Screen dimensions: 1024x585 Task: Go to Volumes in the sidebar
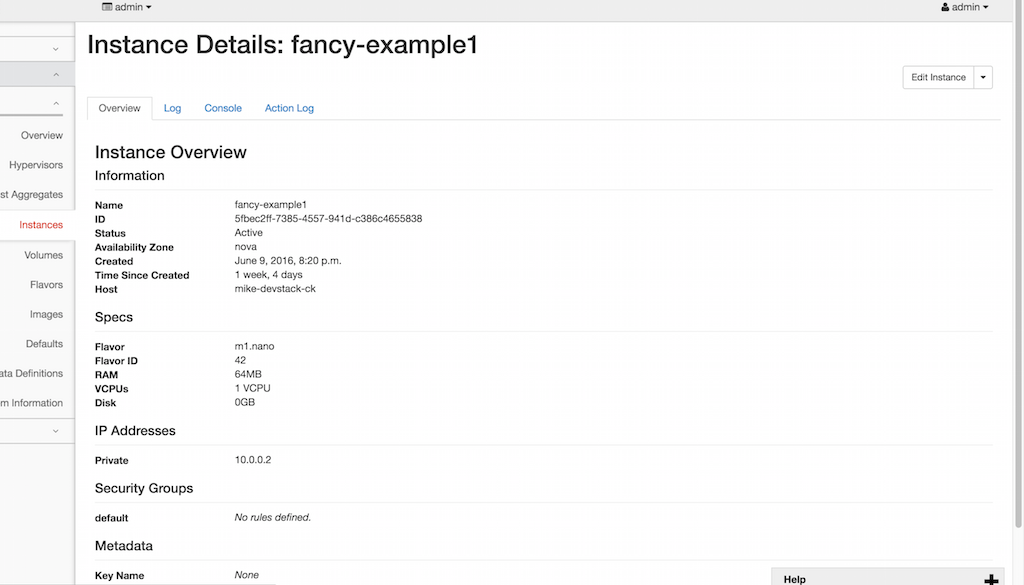point(44,255)
